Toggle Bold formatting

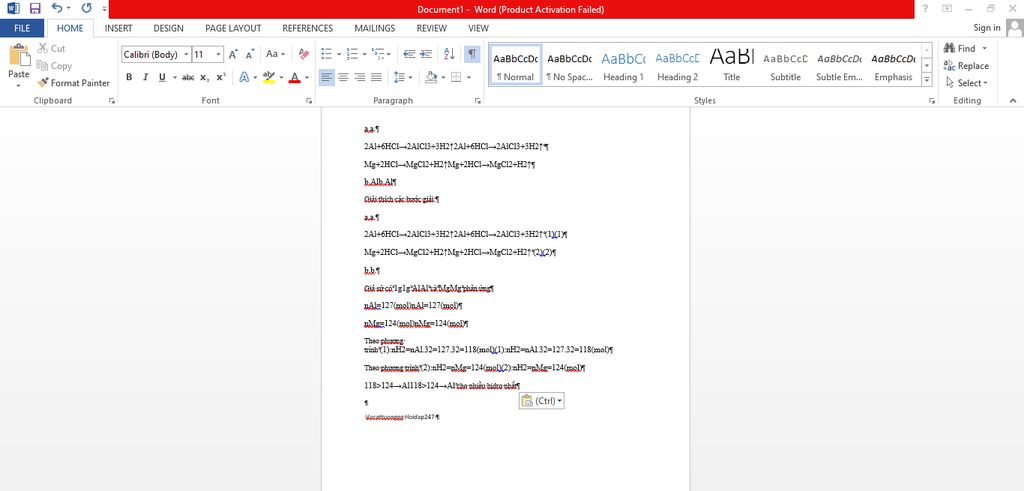[x=129, y=77]
